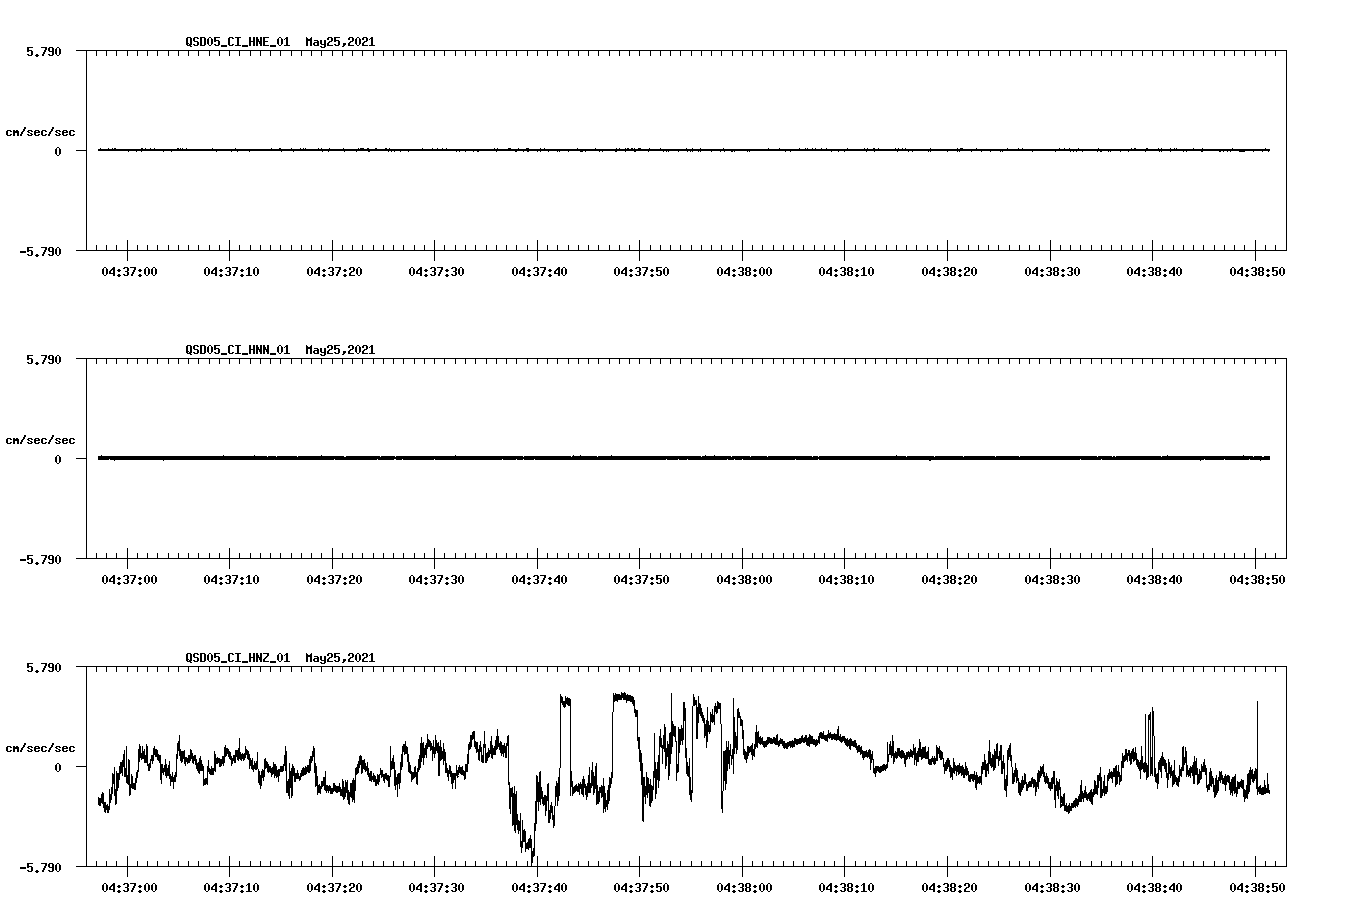Click the May25,2021 date label on the HNZ plot
The height and width of the screenshot is (924, 1358).
pos(338,658)
